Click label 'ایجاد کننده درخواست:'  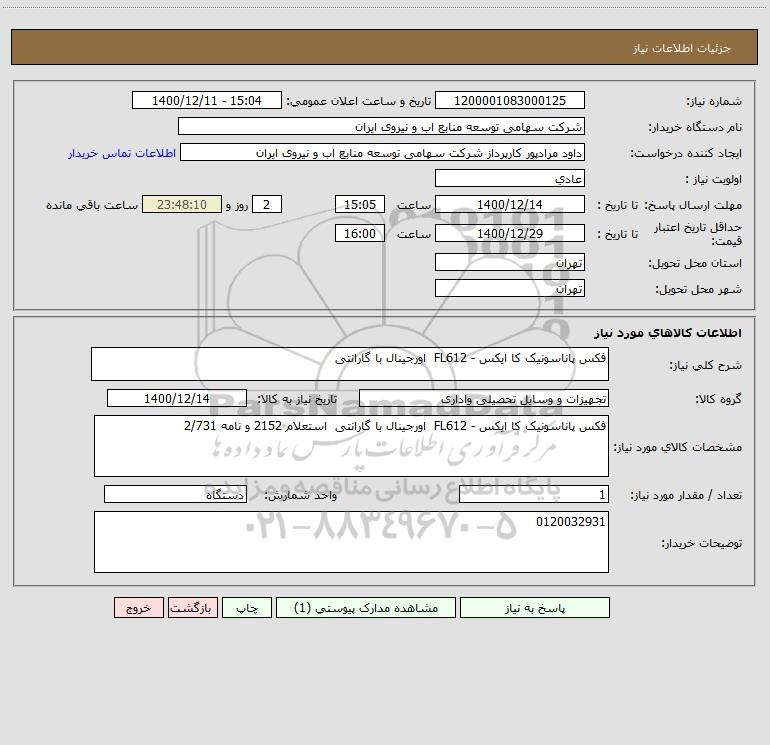coord(686,154)
